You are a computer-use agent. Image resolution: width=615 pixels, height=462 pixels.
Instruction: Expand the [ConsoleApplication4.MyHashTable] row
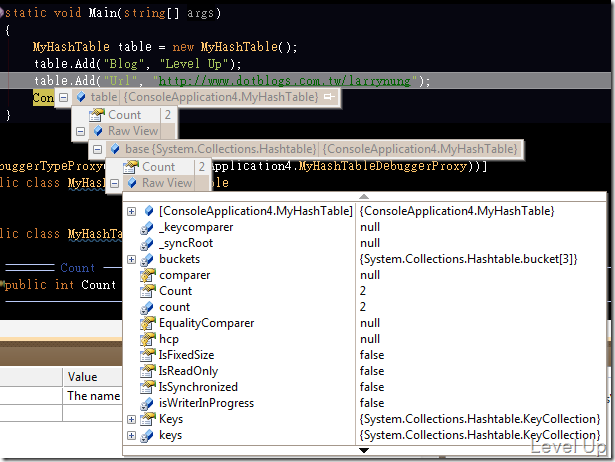pos(131,211)
